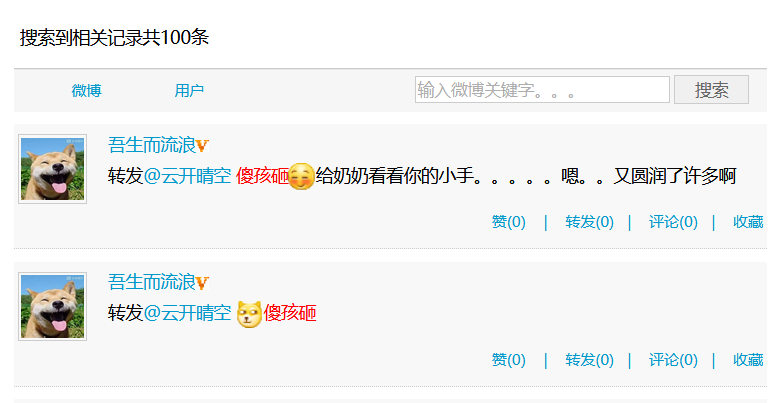Image resolution: width=777 pixels, height=403 pixels.
Task: Click the V verified badge in first post
Action: click(202, 146)
